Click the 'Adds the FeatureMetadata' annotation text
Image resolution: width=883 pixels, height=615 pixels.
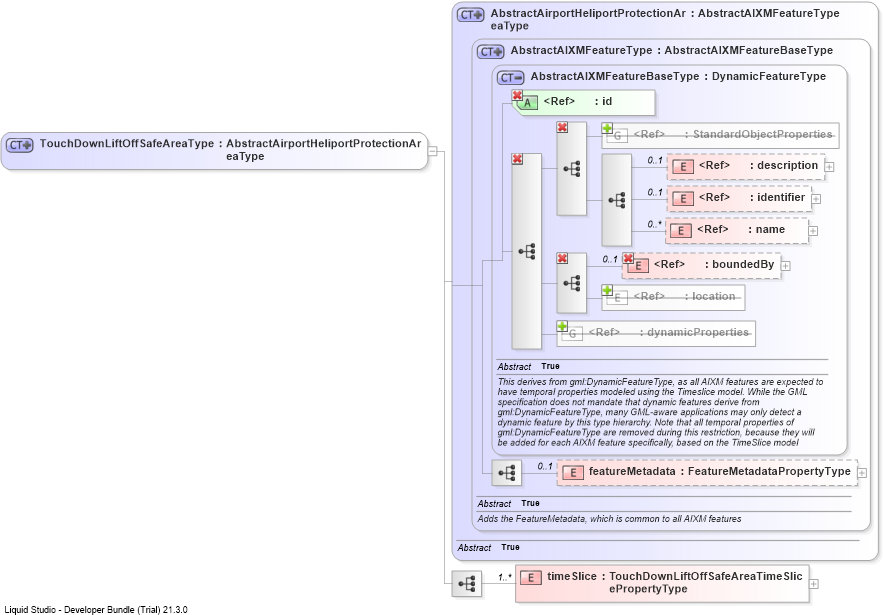tap(609, 519)
